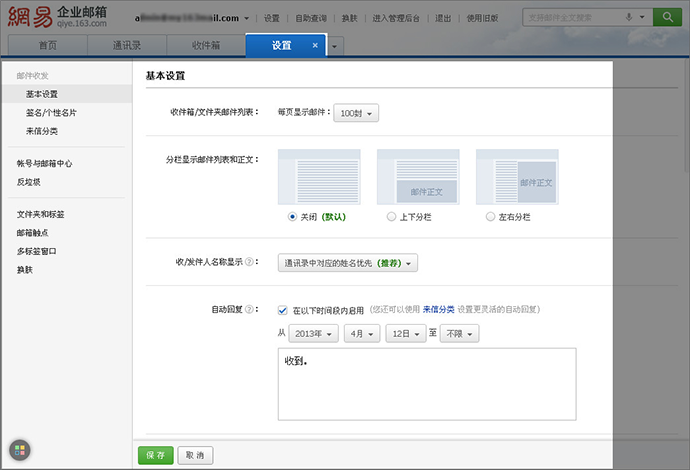Screen dimensions: 690x470
Task: Open the tab list arrow beside 设置 tab
Action: click(334, 46)
